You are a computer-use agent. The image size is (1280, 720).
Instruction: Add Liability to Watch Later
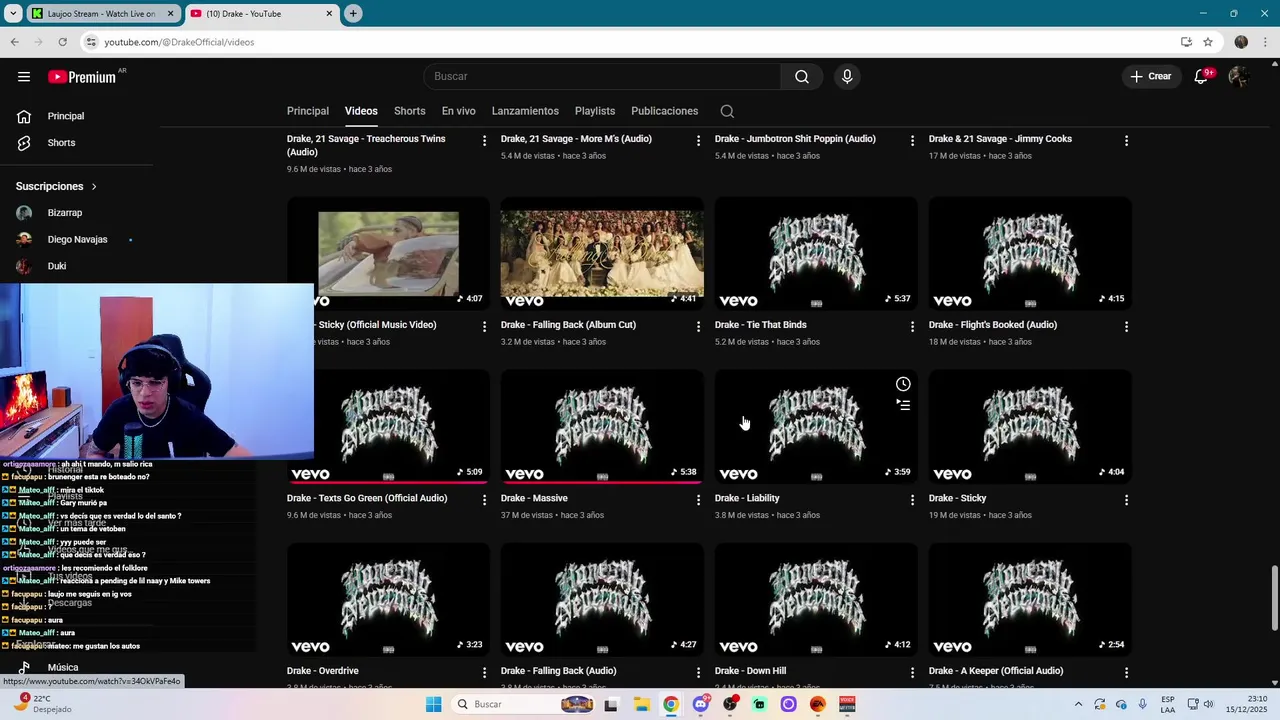903,384
